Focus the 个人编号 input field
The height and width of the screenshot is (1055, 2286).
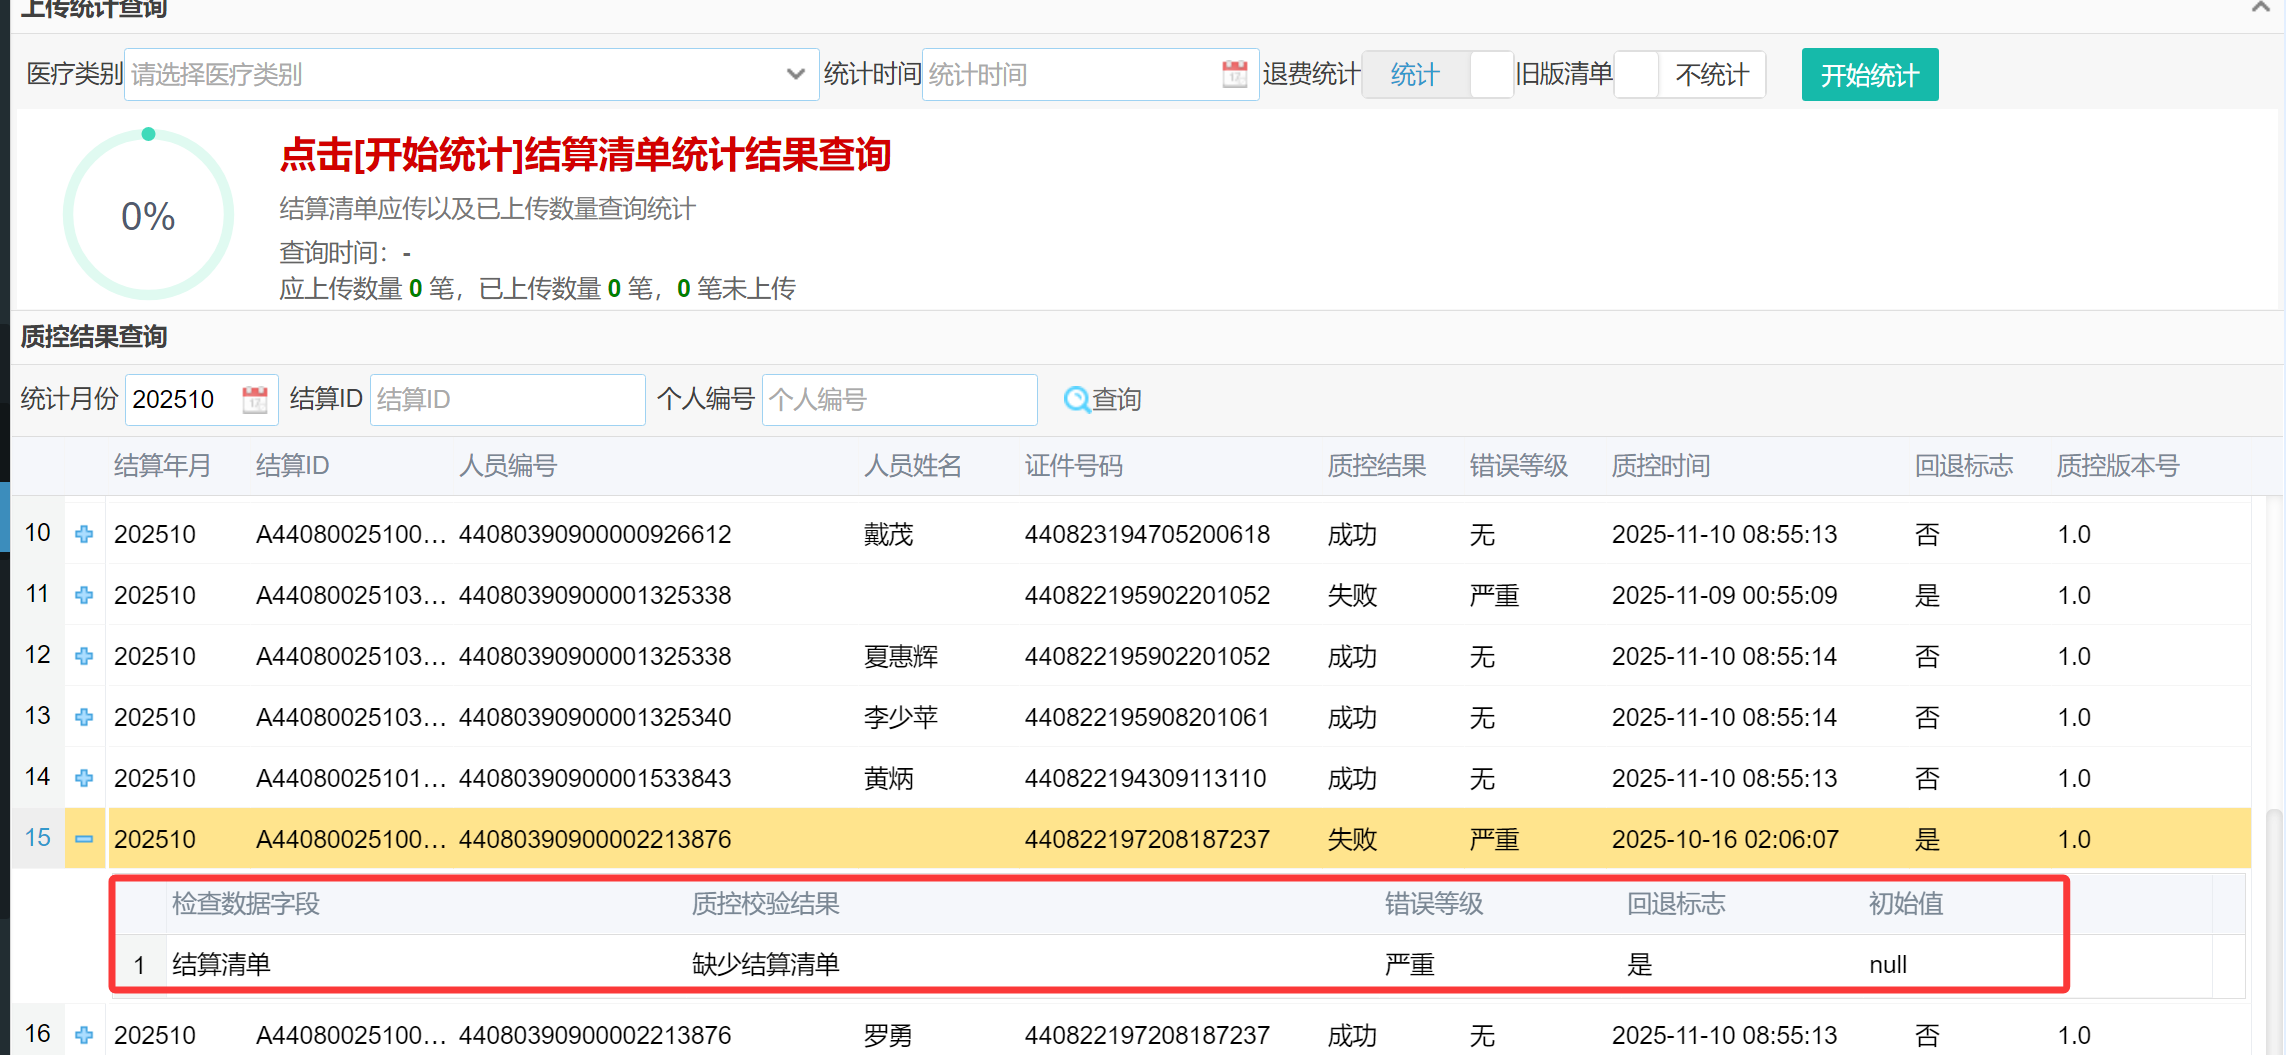click(899, 399)
